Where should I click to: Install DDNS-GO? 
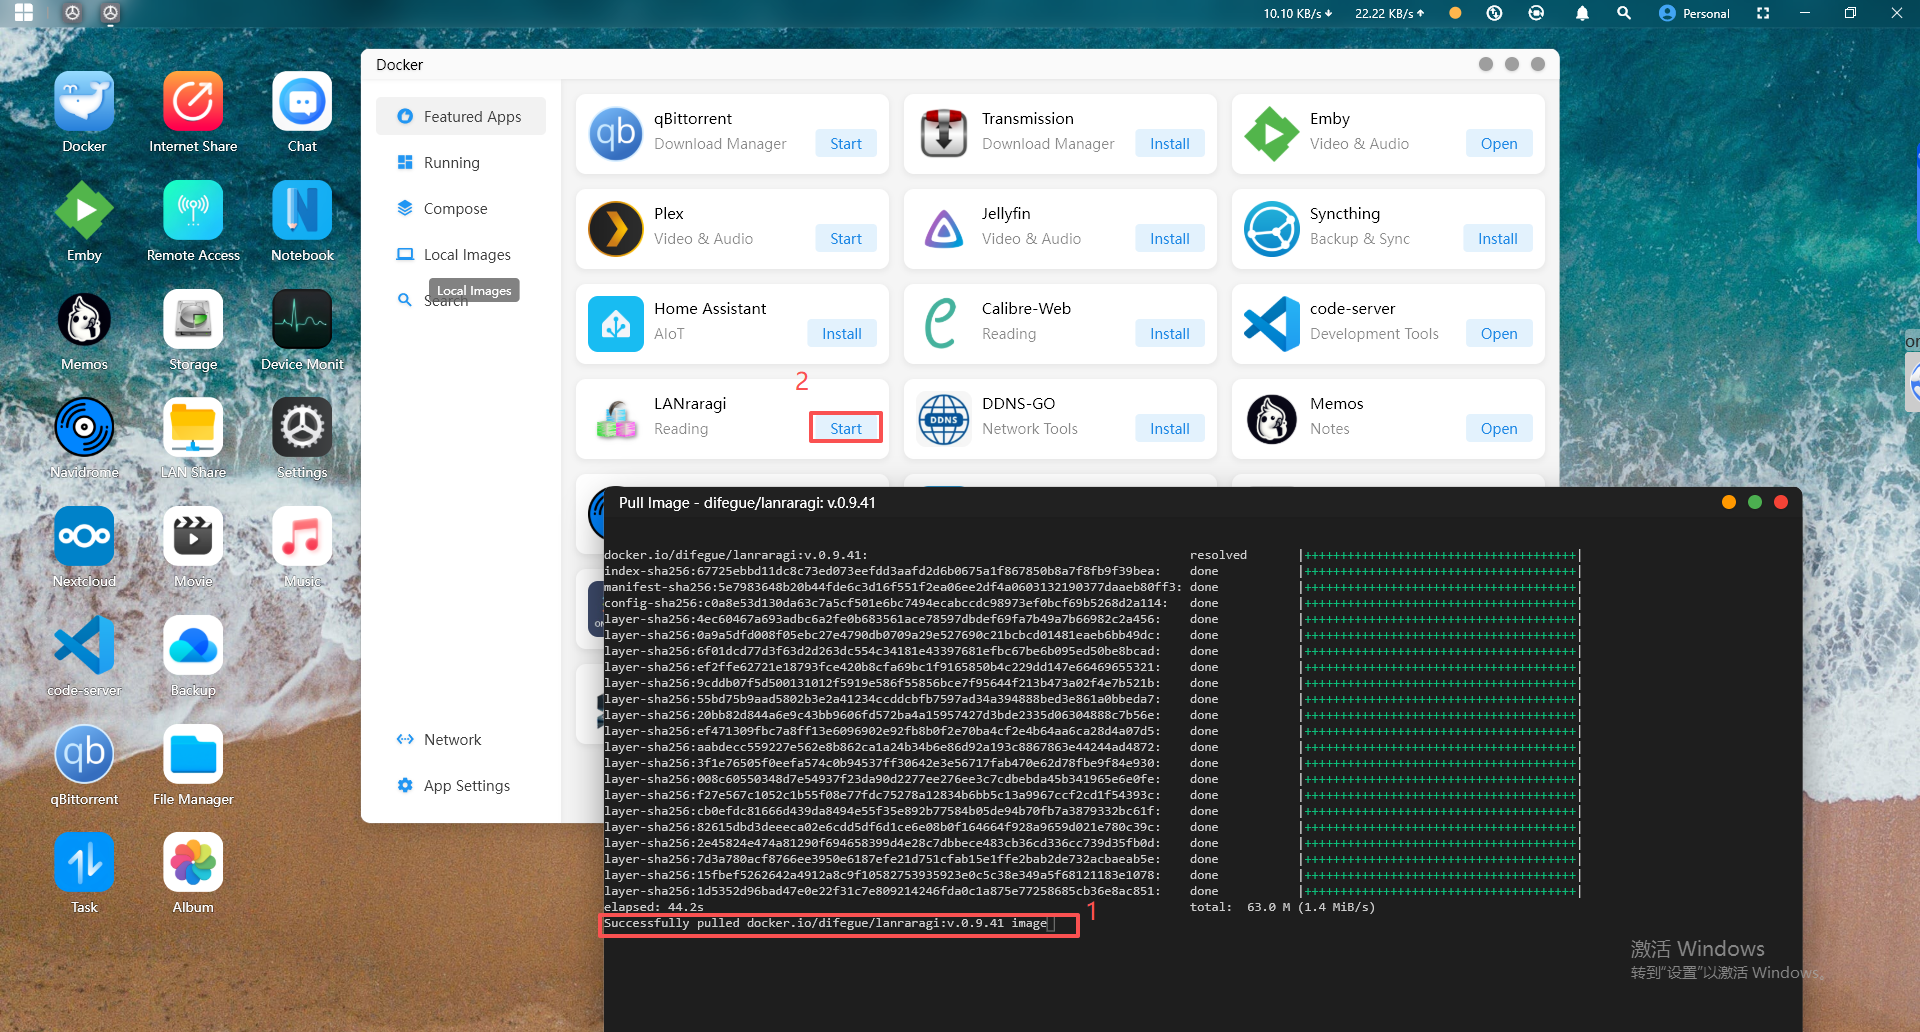coord(1169,428)
